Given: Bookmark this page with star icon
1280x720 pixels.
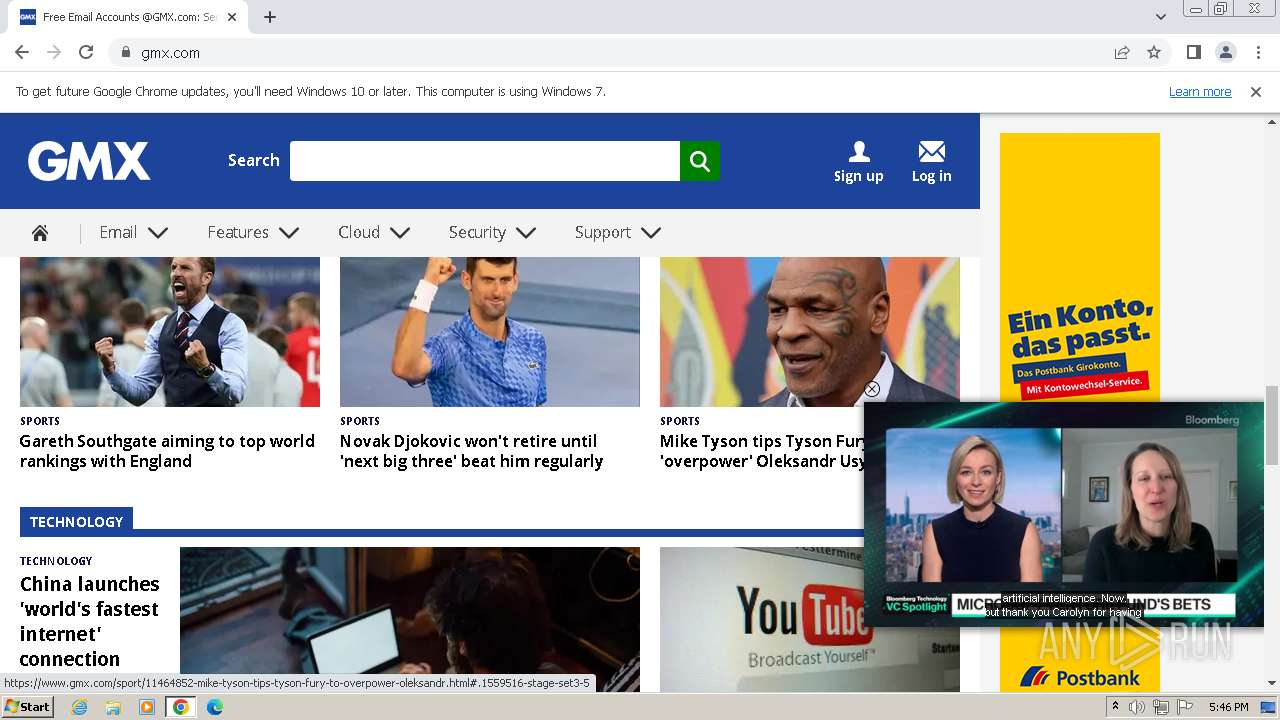Looking at the screenshot, I should tap(1154, 52).
